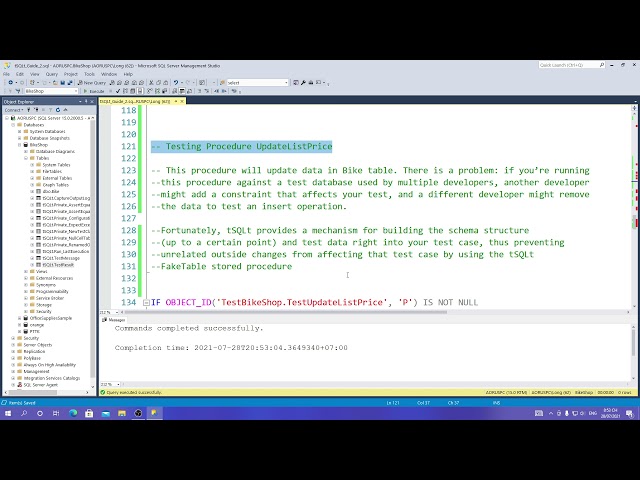This screenshot has width=640, height=480.
Task: Run the script with Execute
Action: click(94, 91)
